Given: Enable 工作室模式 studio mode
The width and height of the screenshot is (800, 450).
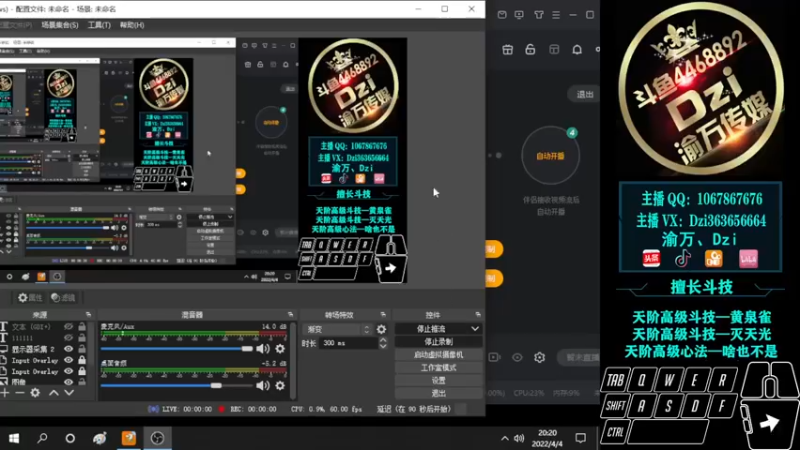Looking at the screenshot, I should (438, 367).
